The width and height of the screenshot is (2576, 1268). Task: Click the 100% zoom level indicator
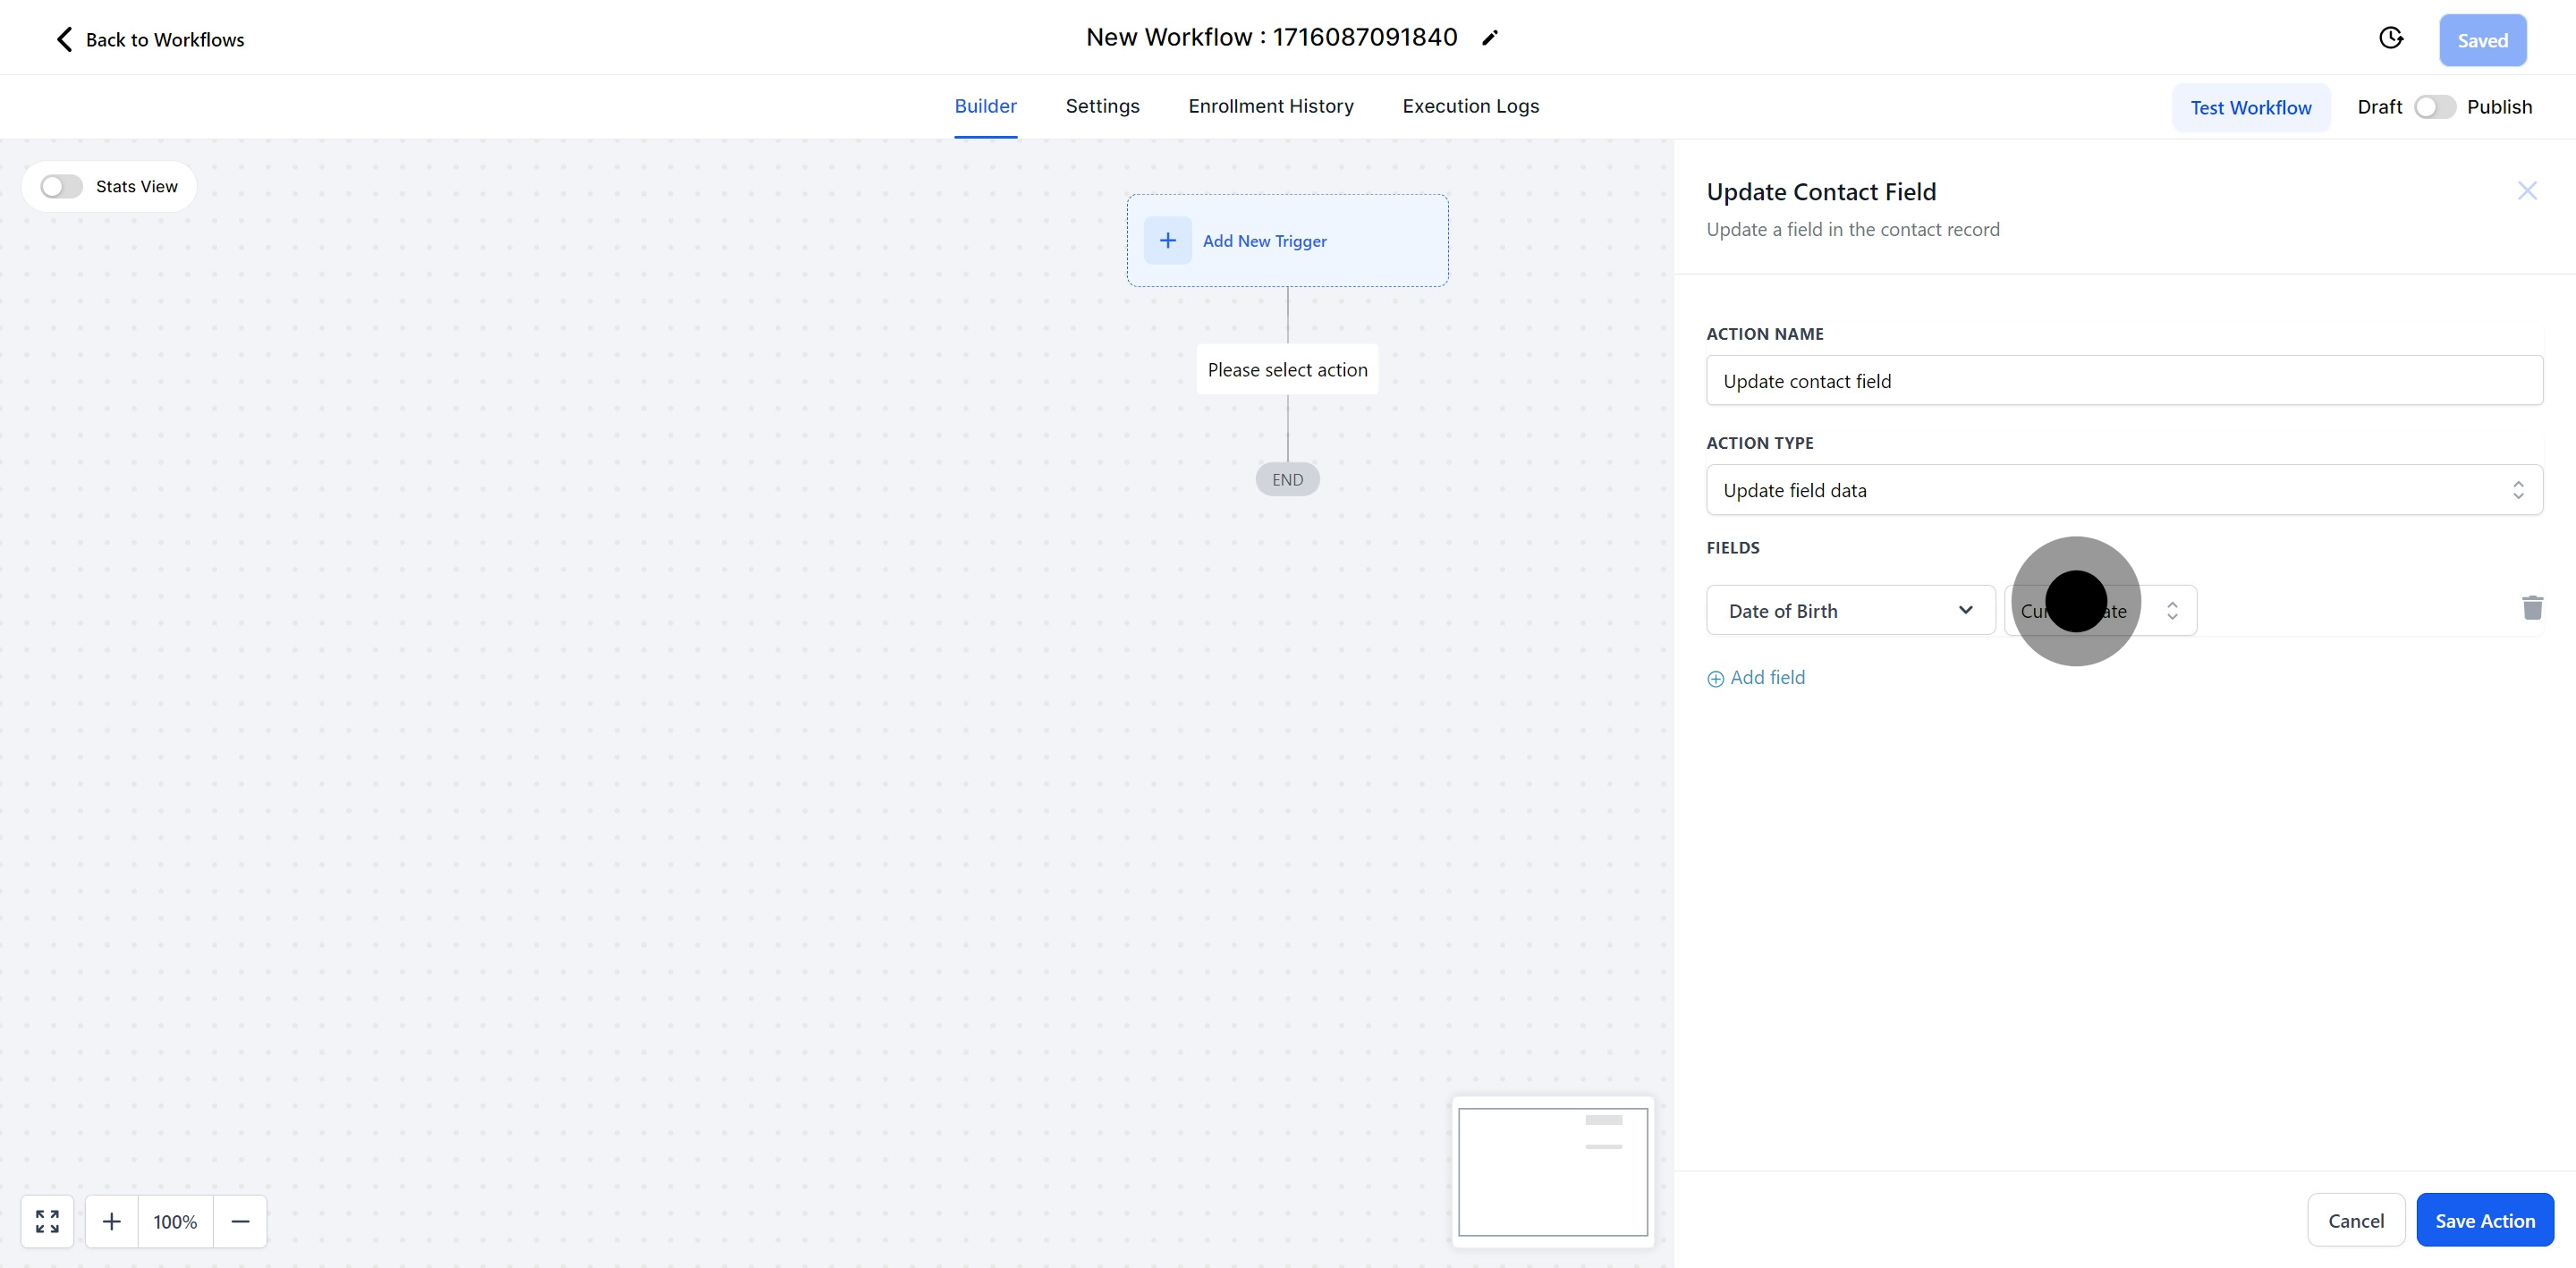tap(175, 1221)
